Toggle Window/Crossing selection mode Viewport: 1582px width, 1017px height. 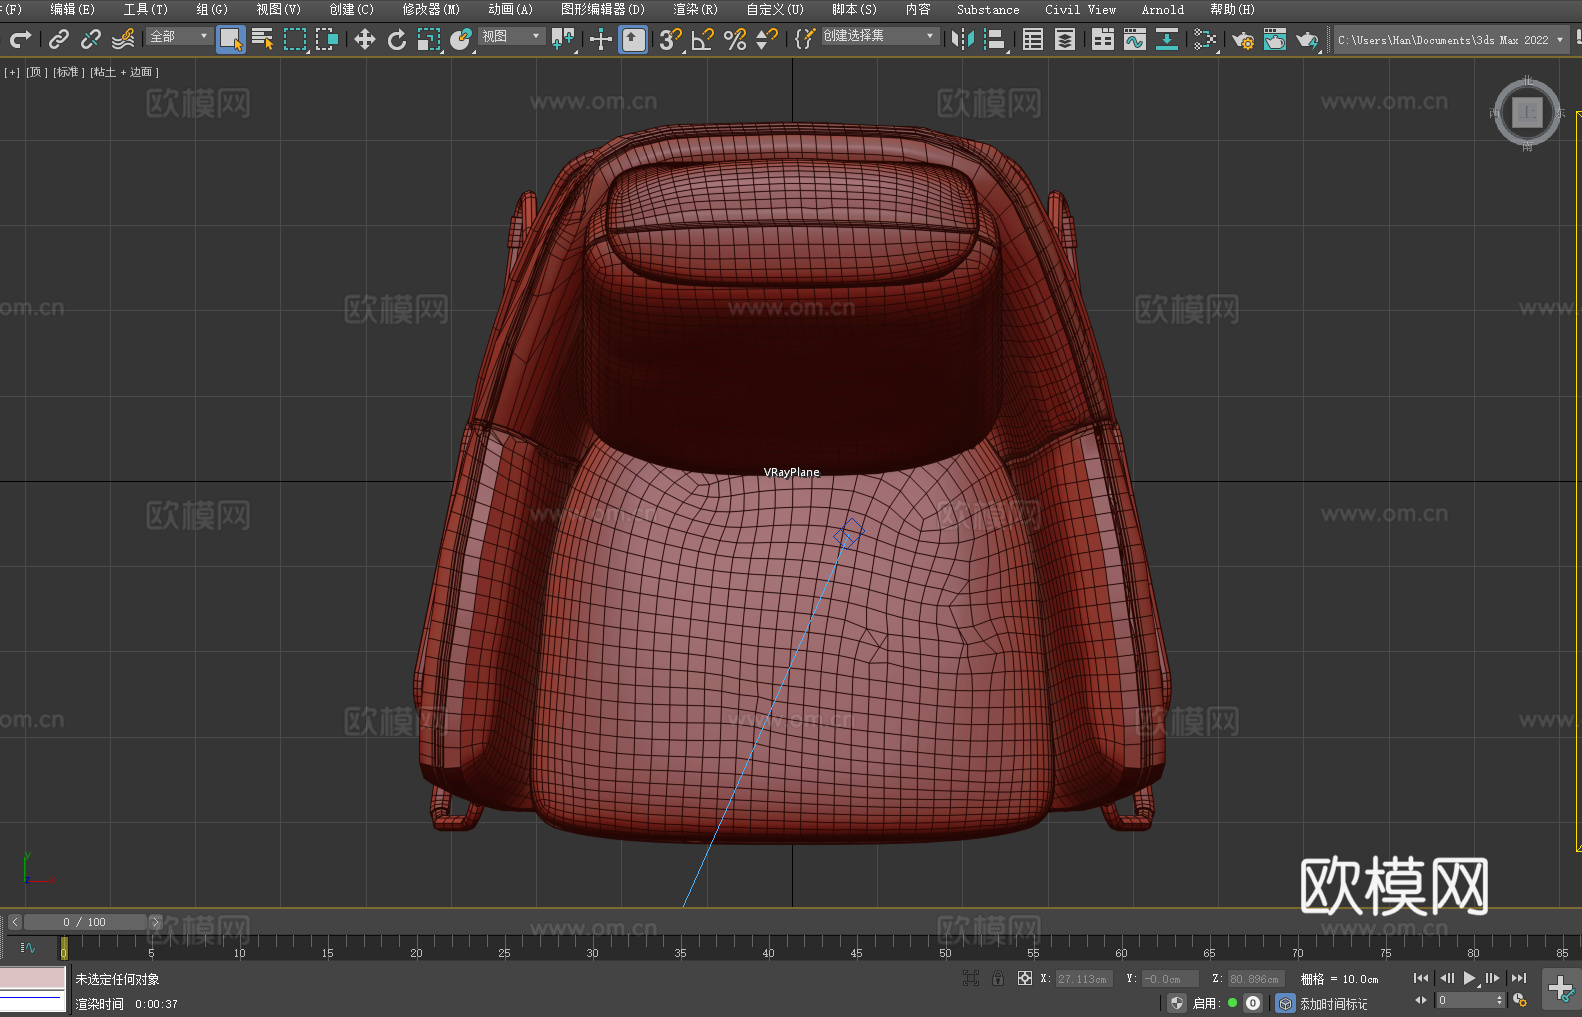327,39
